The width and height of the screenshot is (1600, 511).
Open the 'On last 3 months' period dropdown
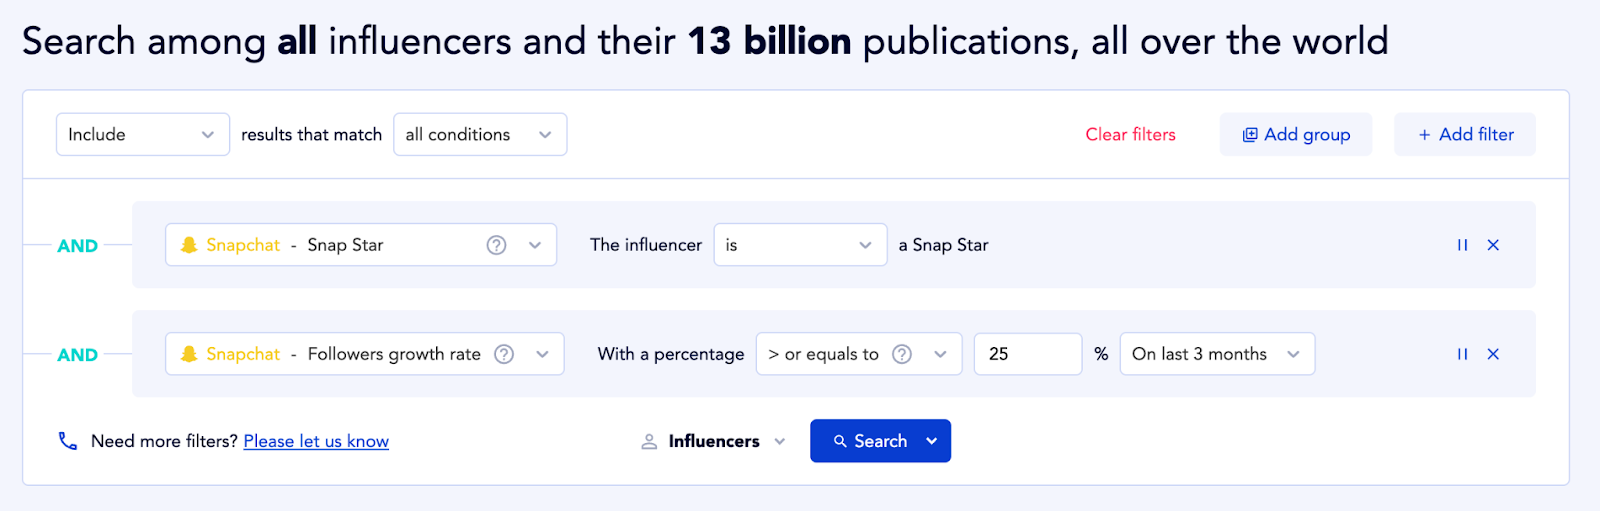click(x=1216, y=354)
